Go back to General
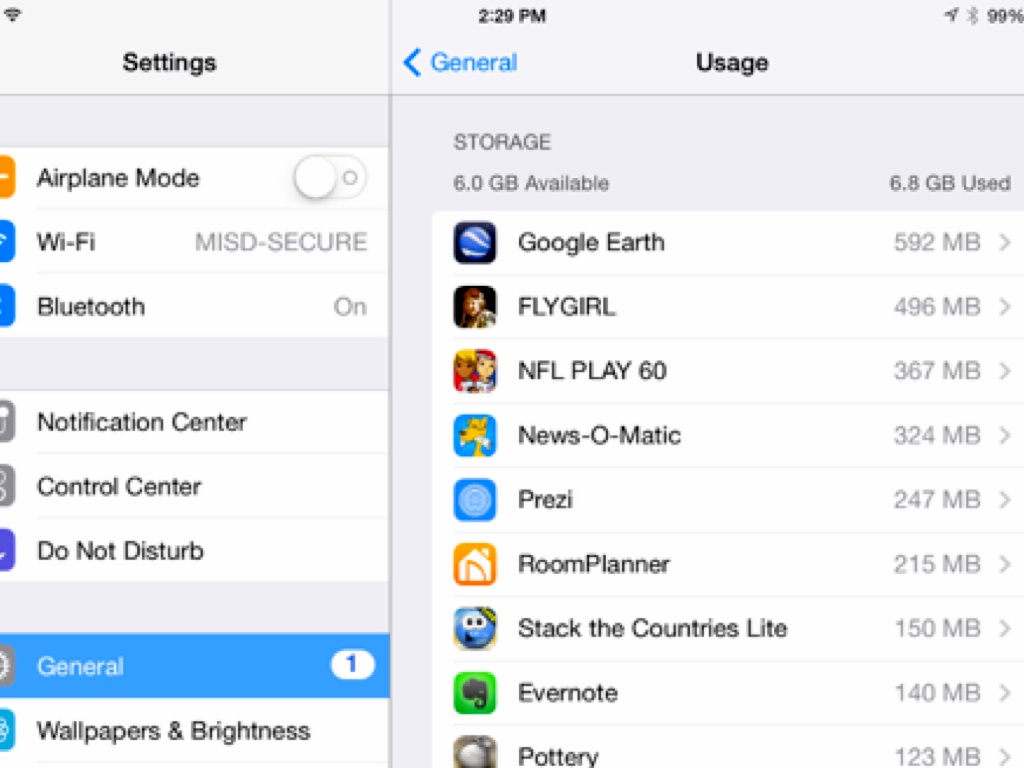1024x768 pixels. click(x=460, y=63)
